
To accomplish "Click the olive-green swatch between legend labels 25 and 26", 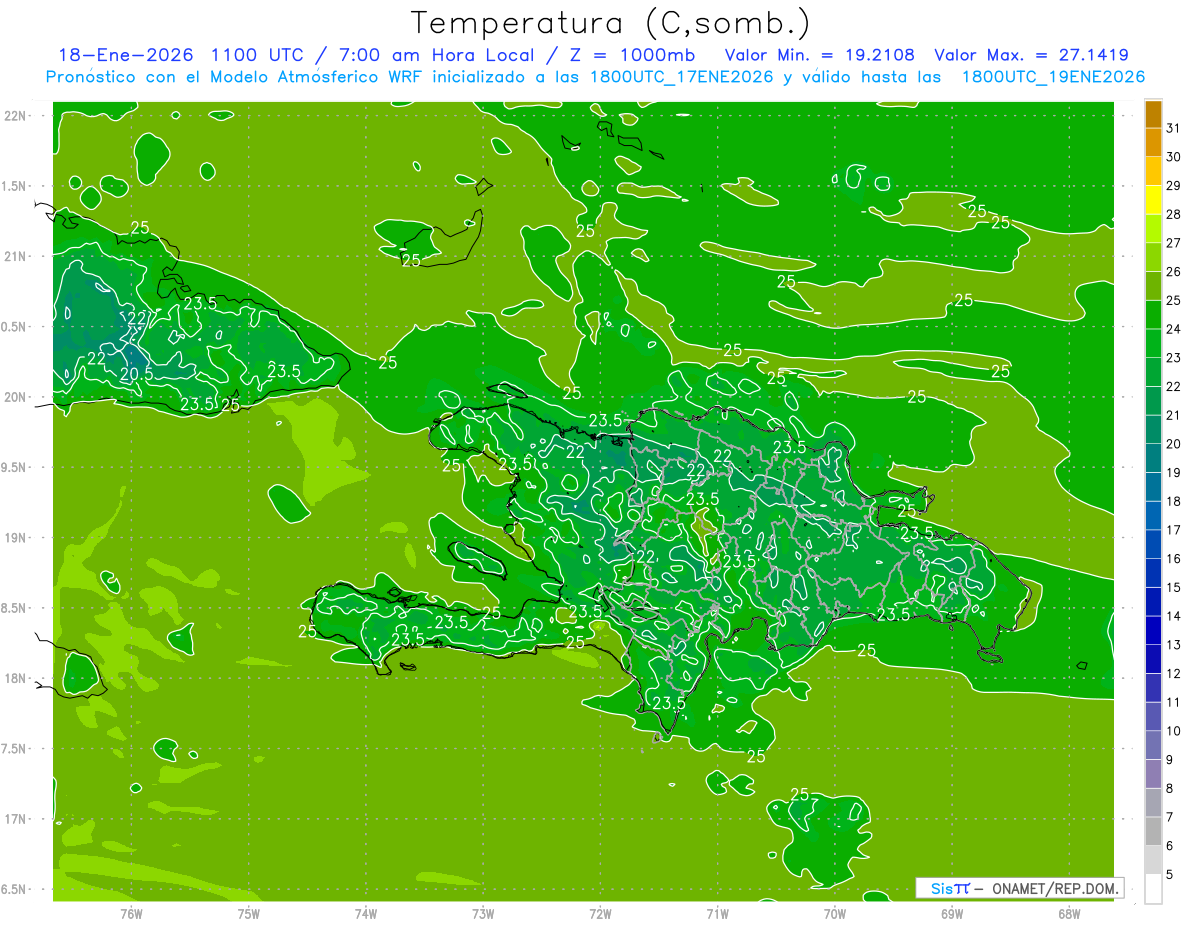I will click(x=1153, y=285).
